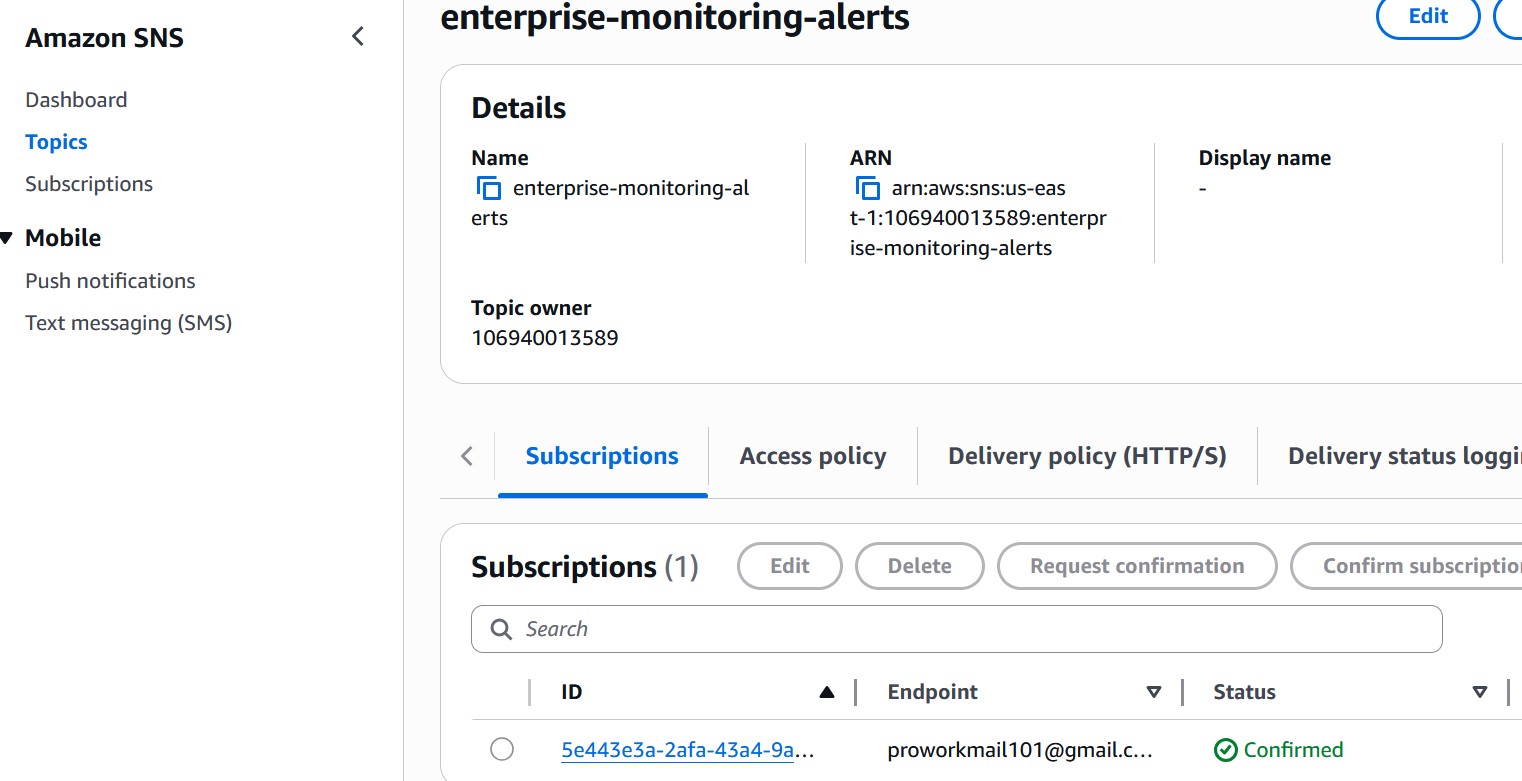This screenshot has width=1522, height=781.
Task: Copy the topic name with copy icon
Action: (488, 188)
